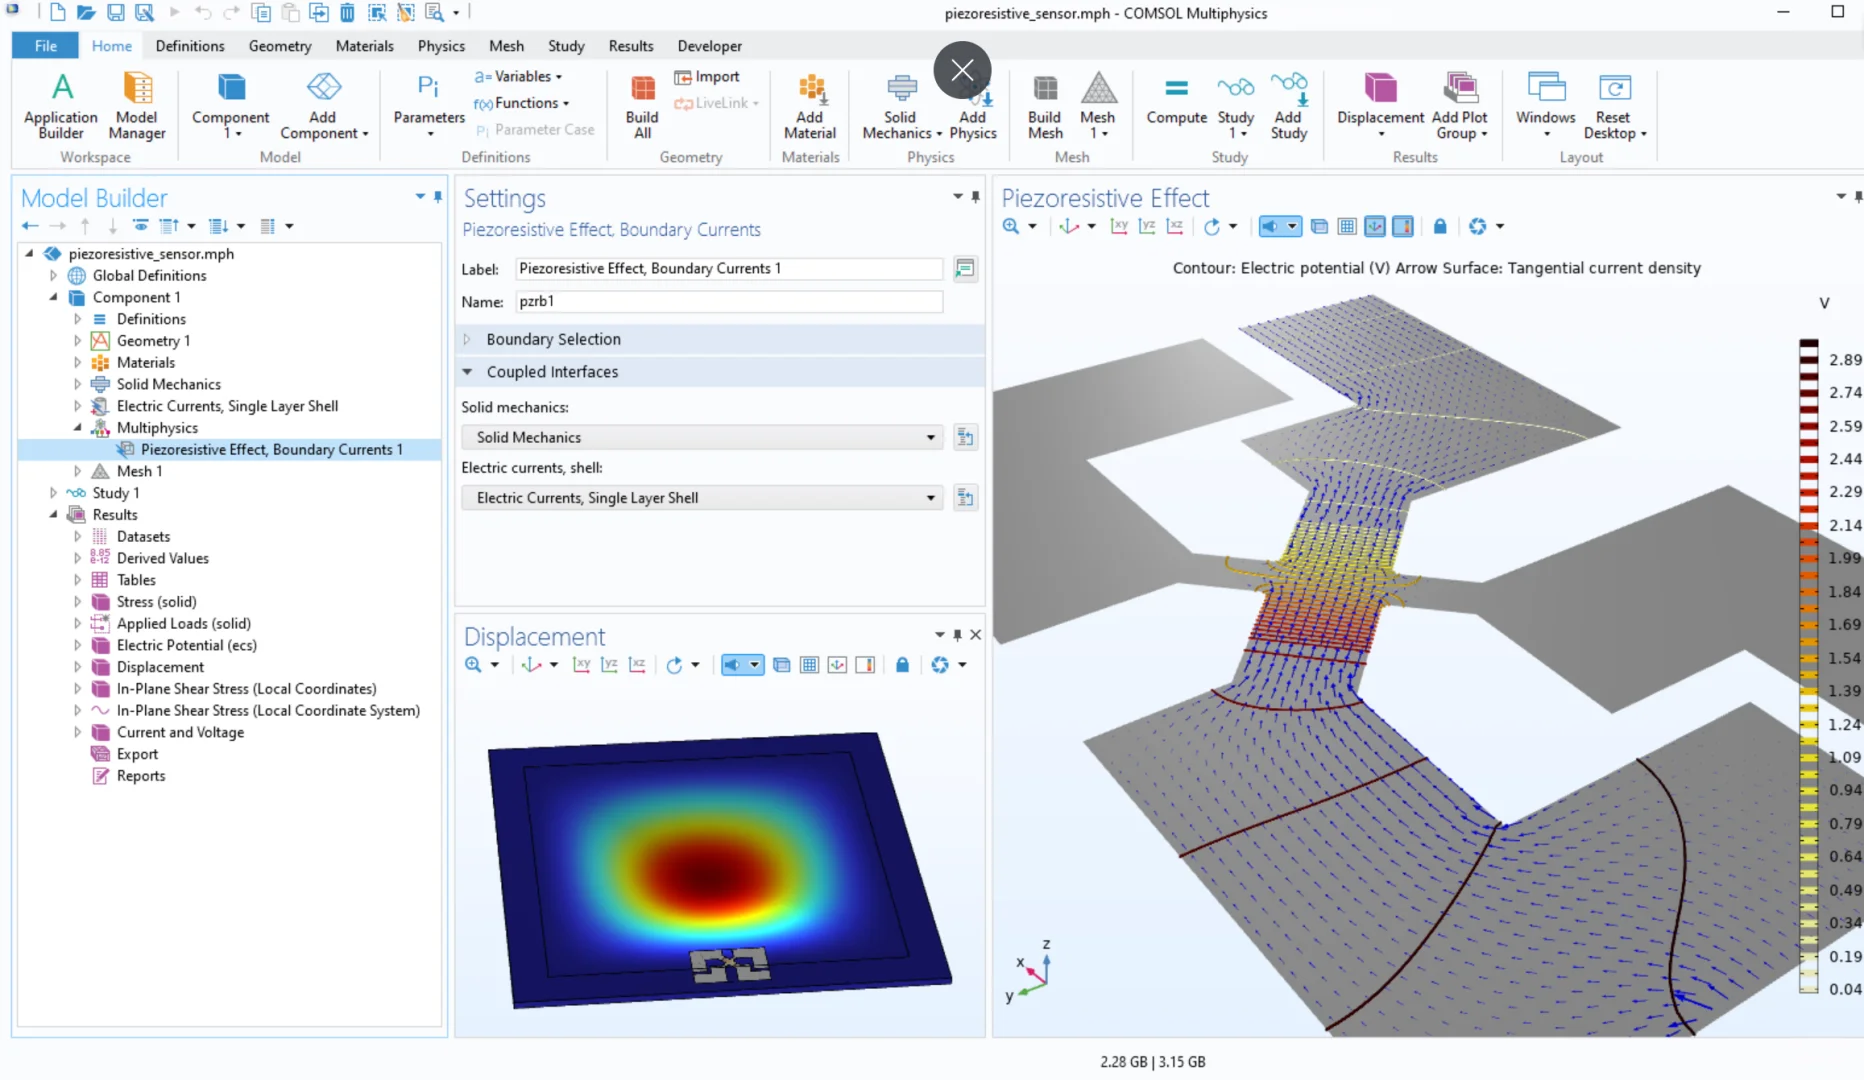Viewport: 1864px width, 1080px height.
Task: Click the Name field containing pzrb1
Action: [x=729, y=301]
